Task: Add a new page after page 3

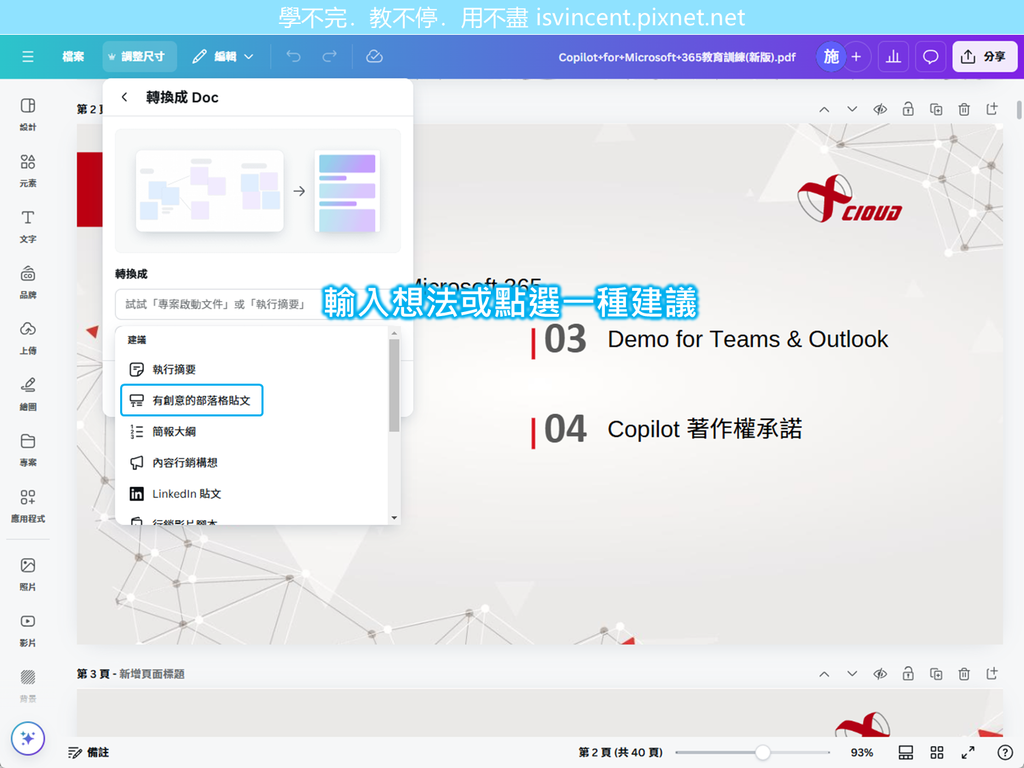Action: pos(992,673)
